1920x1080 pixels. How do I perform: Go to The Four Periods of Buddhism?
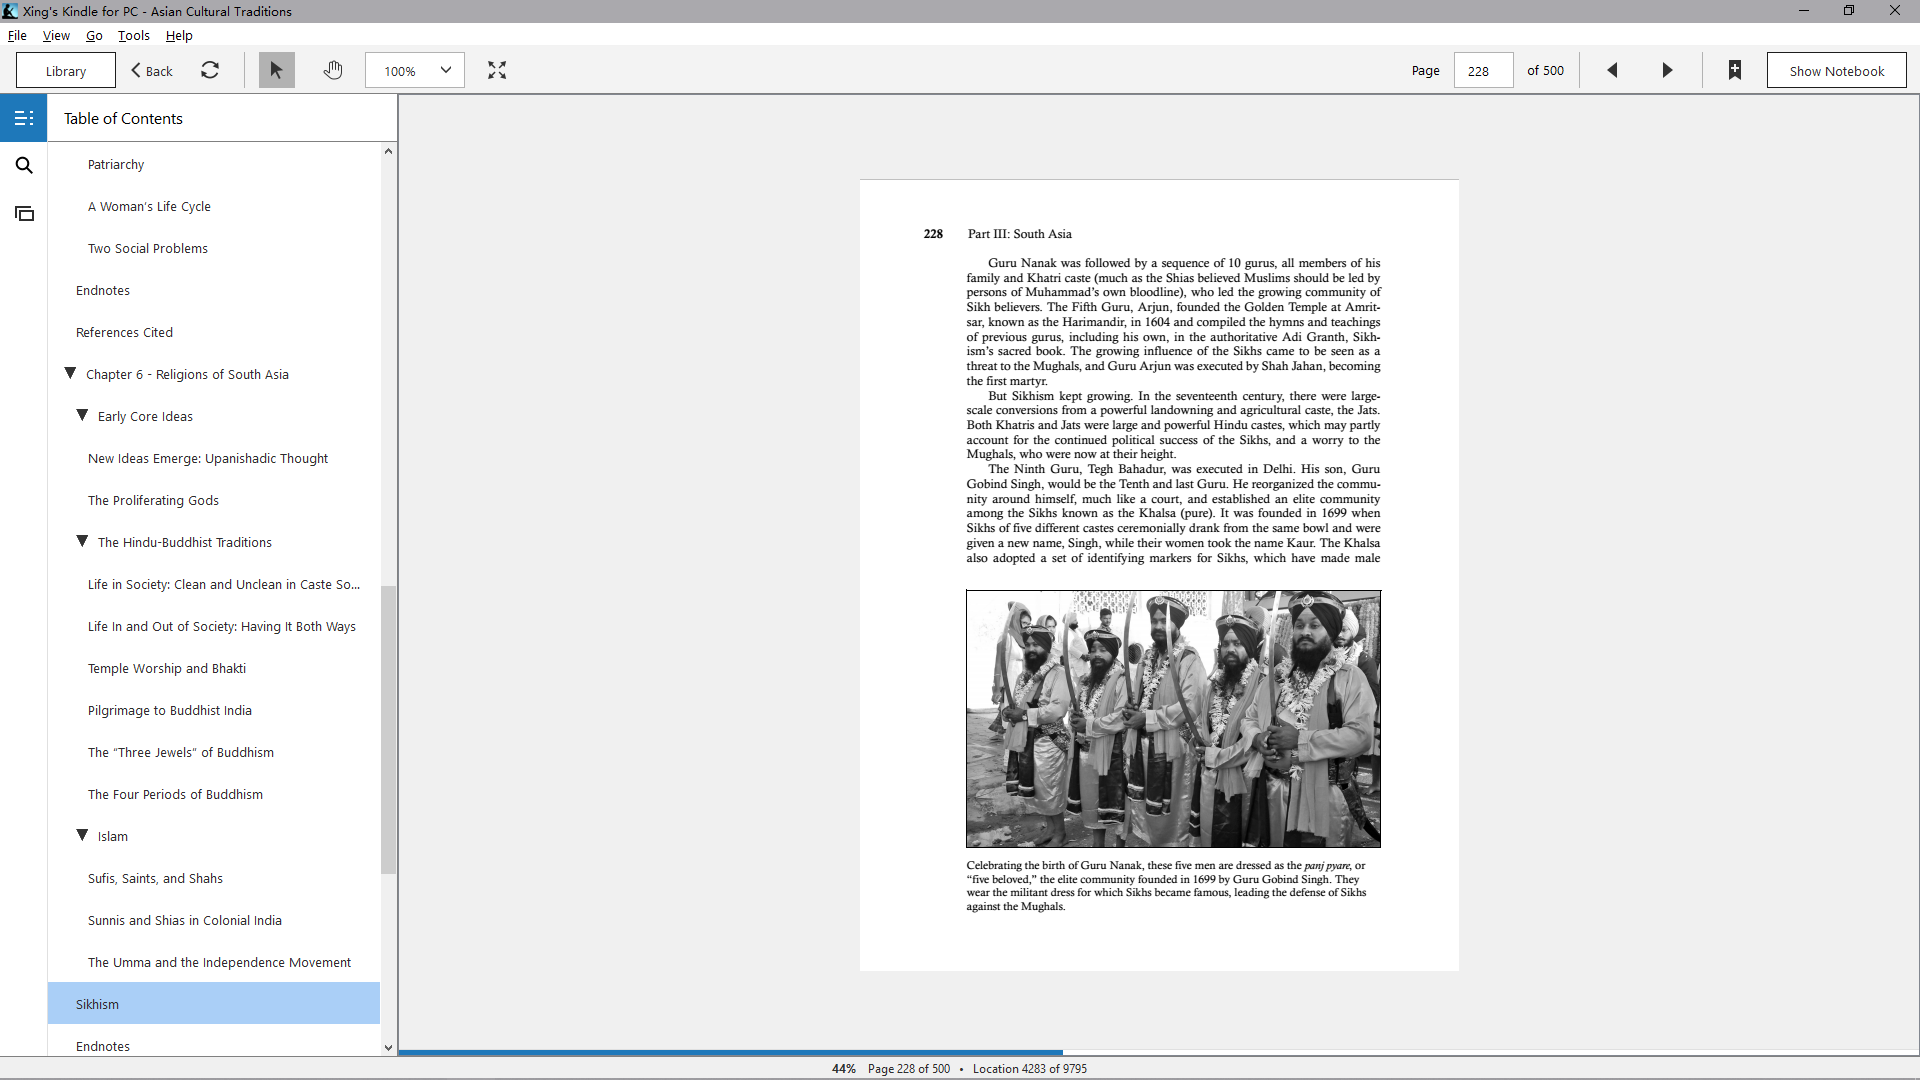click(x=175, y=794)
